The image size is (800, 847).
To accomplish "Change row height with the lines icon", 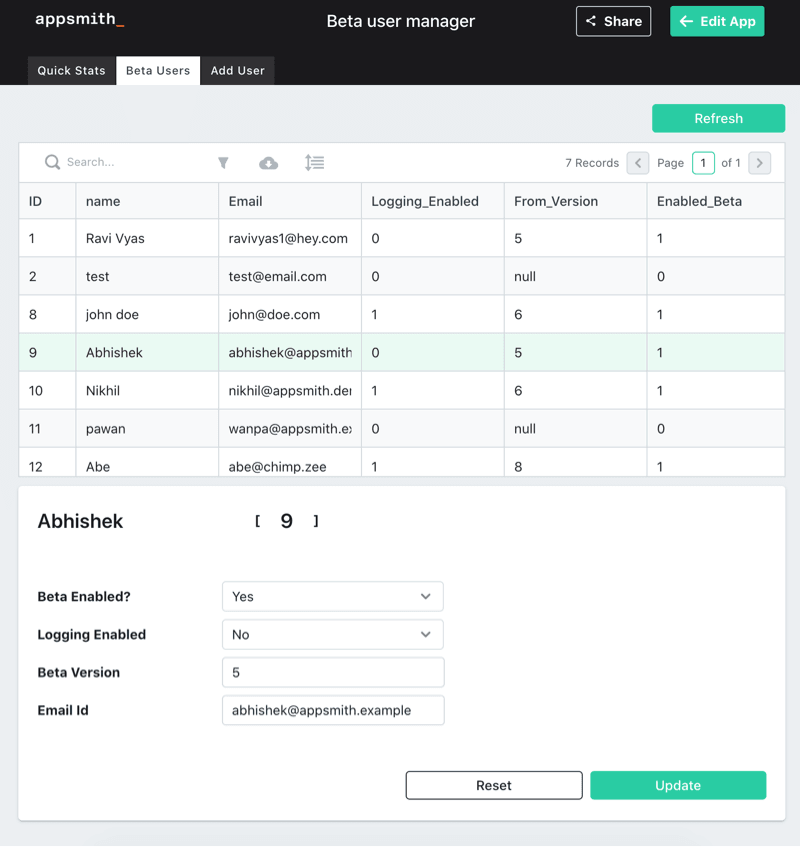I will [x=314, y=163].
